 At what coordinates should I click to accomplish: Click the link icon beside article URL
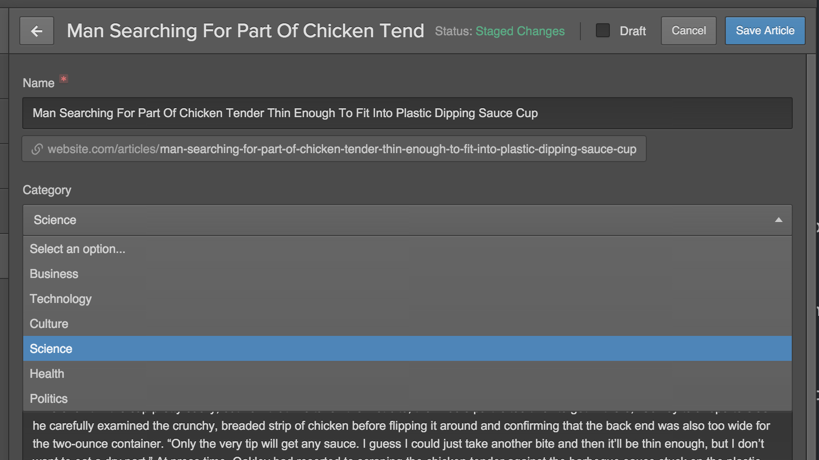(x=37, y=149)
